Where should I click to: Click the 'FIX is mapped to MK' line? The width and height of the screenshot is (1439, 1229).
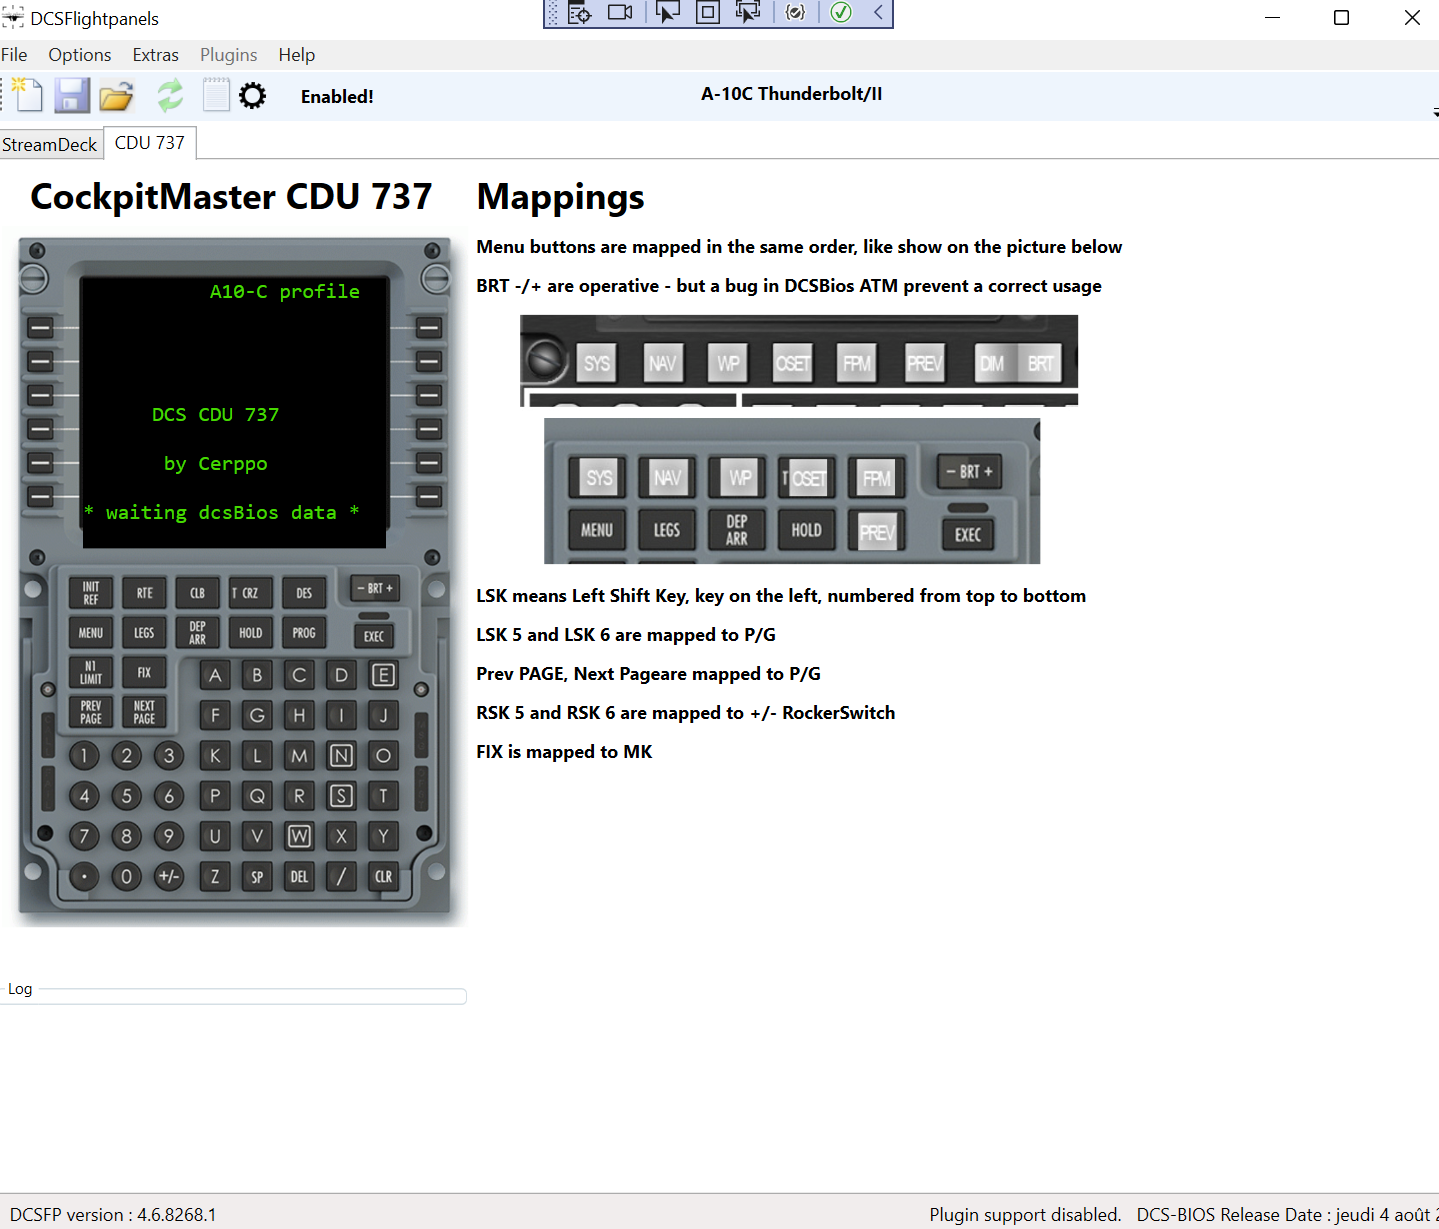click(564, 752)
